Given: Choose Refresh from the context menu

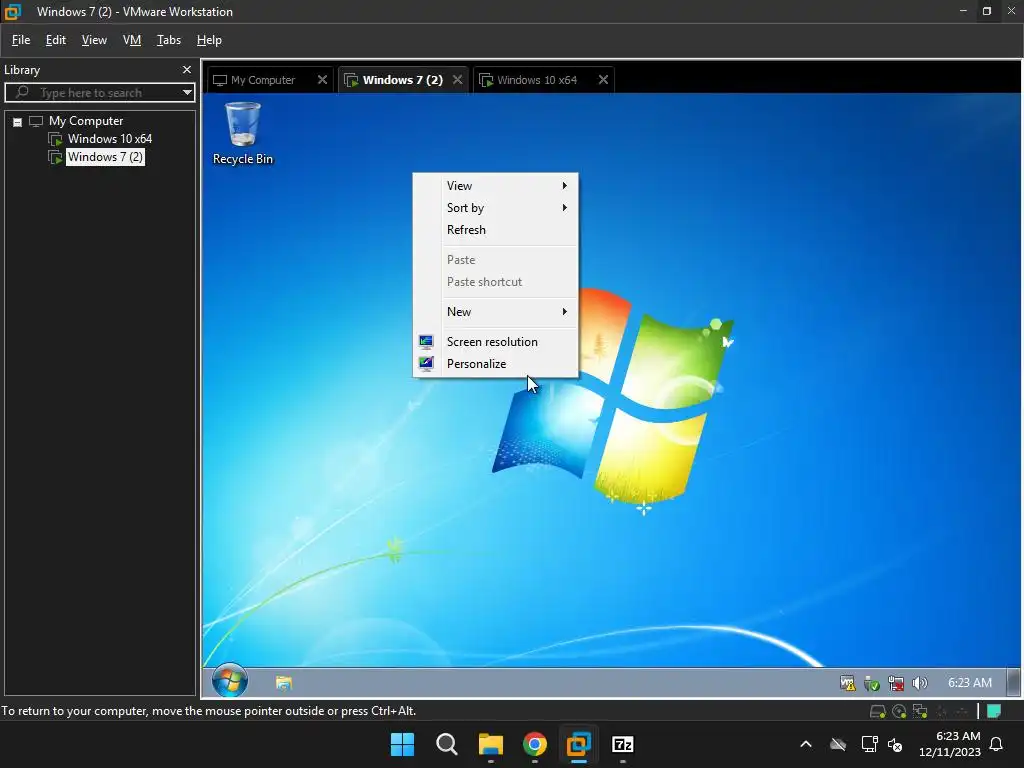Looking at the screenshot, I should click(496, 230).
